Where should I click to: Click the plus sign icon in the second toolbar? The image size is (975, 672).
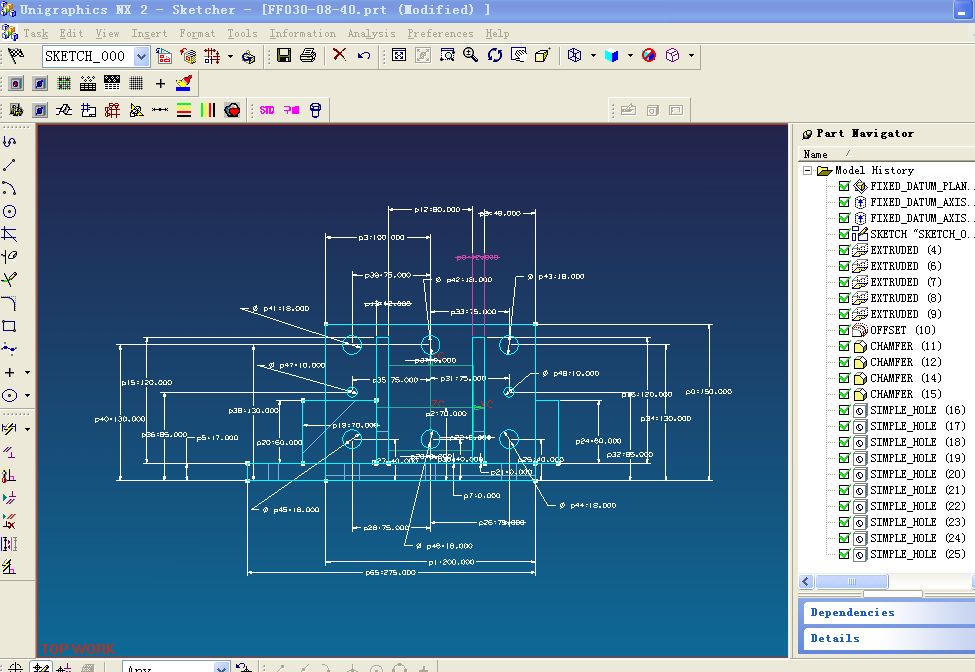point(160,83)
